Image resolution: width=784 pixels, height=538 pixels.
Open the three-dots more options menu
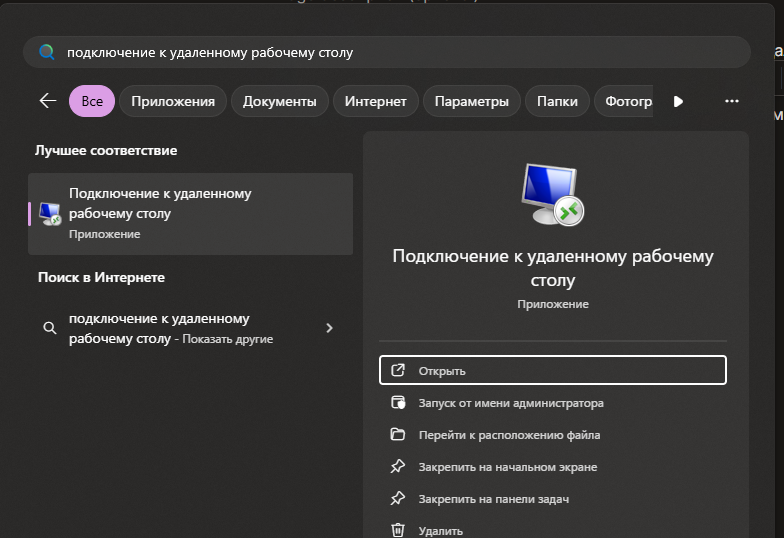[x=731, y=101]
